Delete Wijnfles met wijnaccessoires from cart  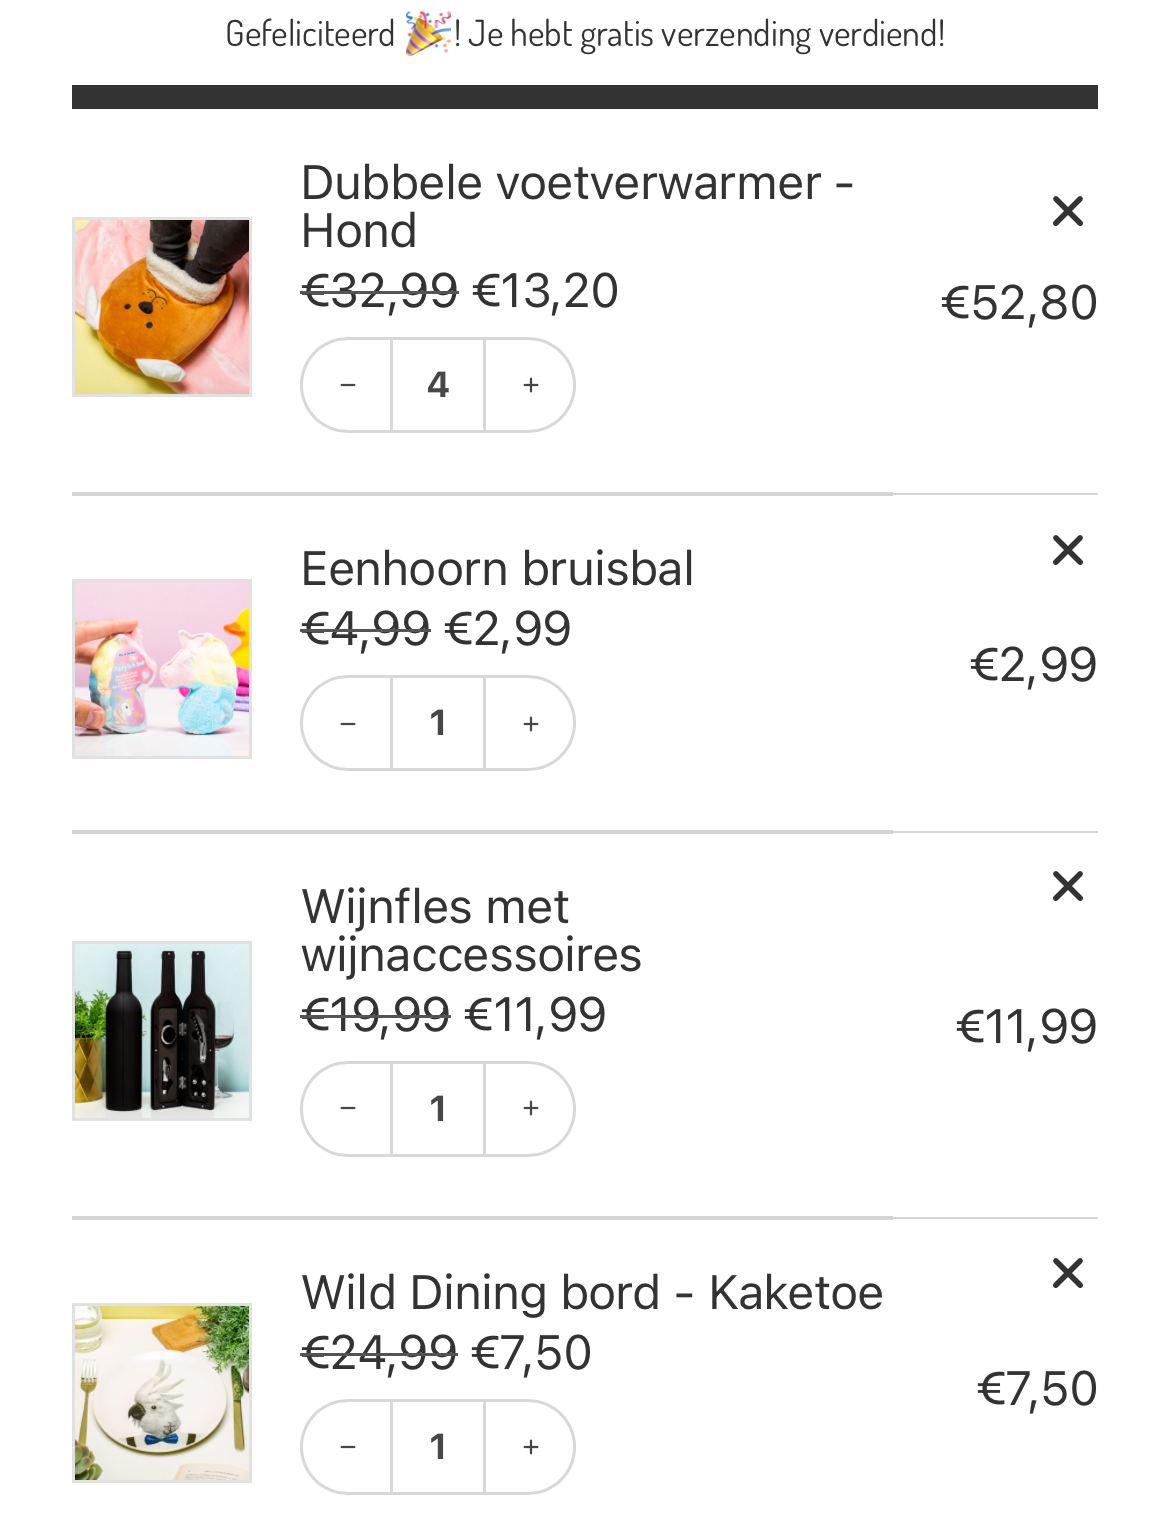pos(1068,886)
